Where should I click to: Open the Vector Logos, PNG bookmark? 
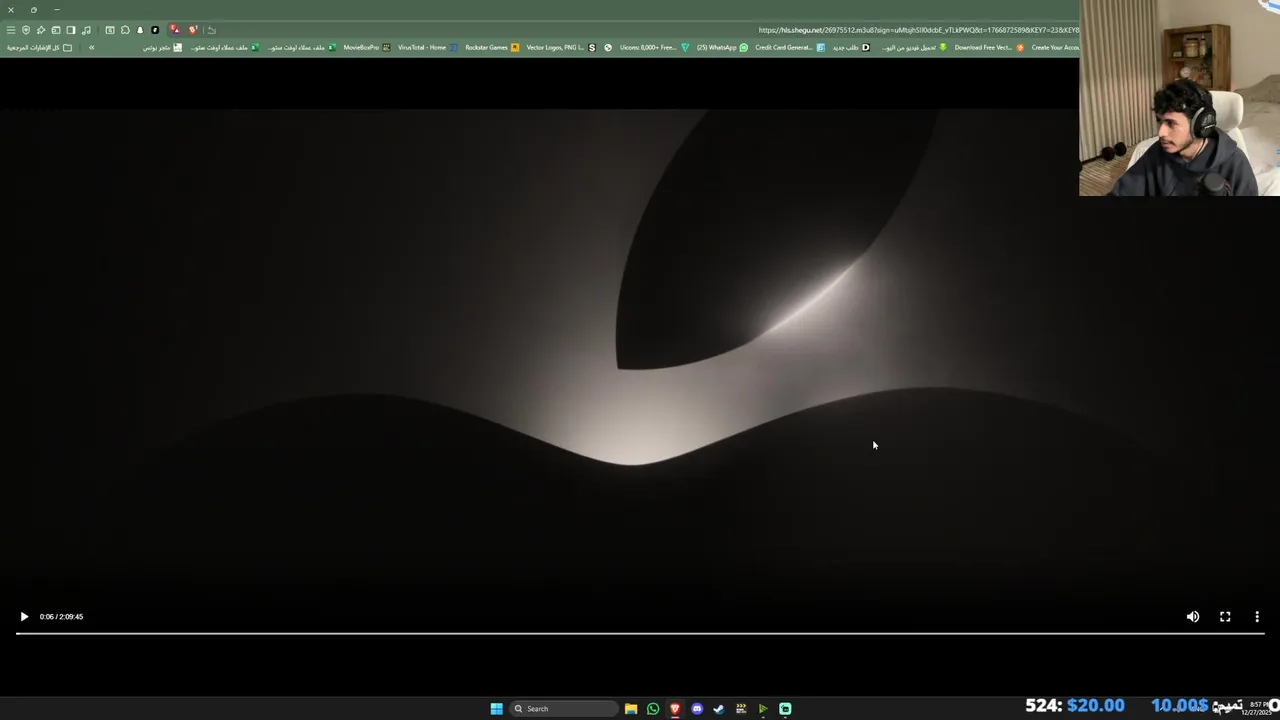tap(561, 47)
